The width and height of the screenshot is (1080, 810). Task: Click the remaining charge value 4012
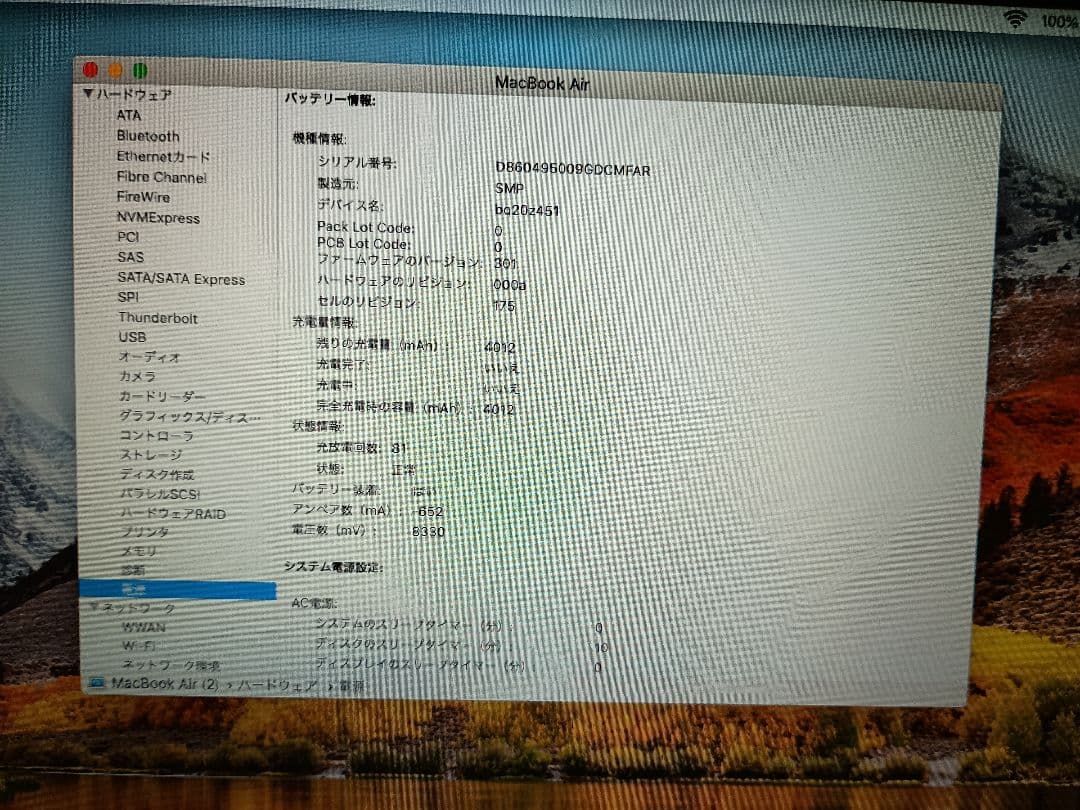tap(499, 347)
